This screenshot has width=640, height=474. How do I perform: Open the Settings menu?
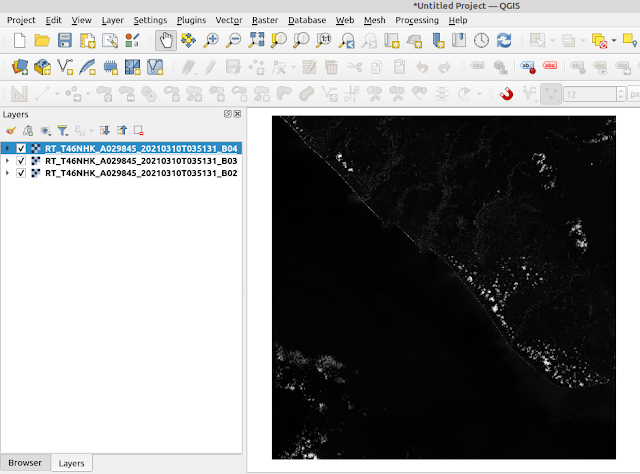[150, 20]
